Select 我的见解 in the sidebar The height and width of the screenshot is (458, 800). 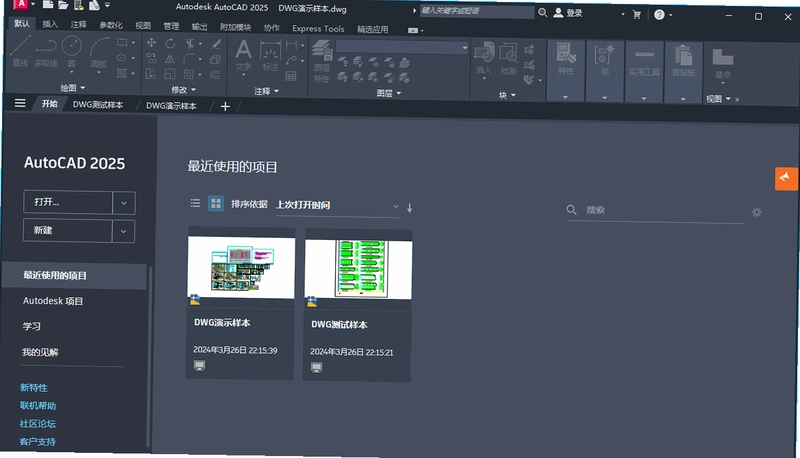(x=40, y=352)
